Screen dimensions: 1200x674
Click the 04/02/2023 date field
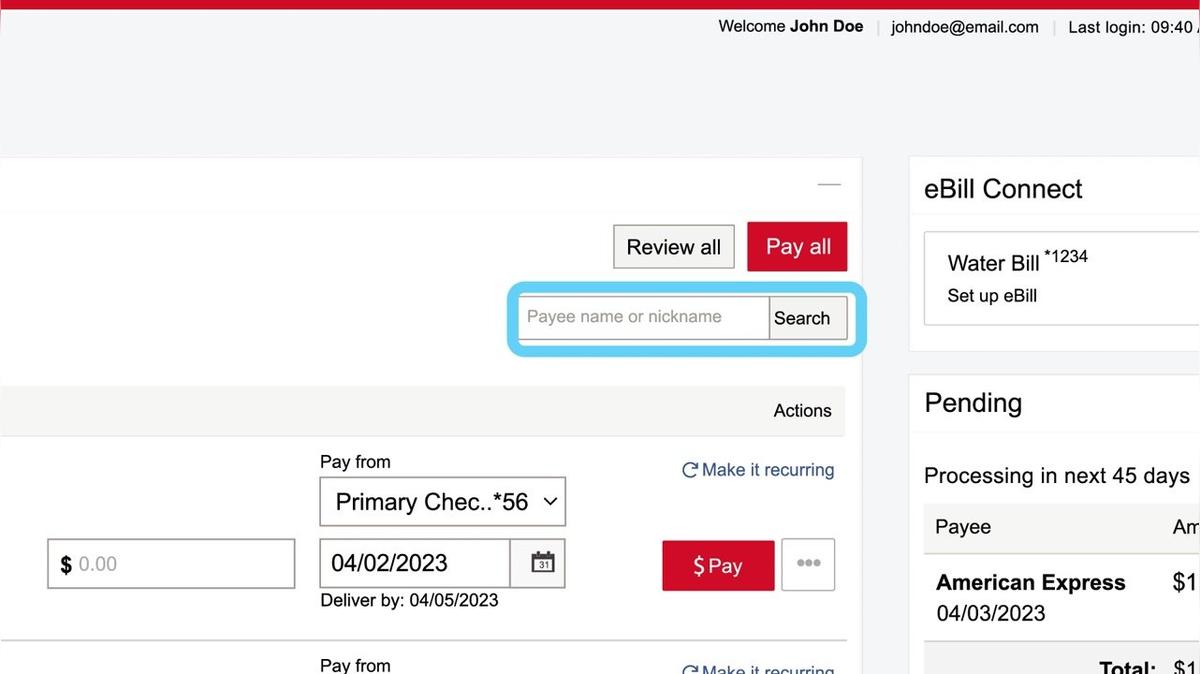tap(415, 563)
